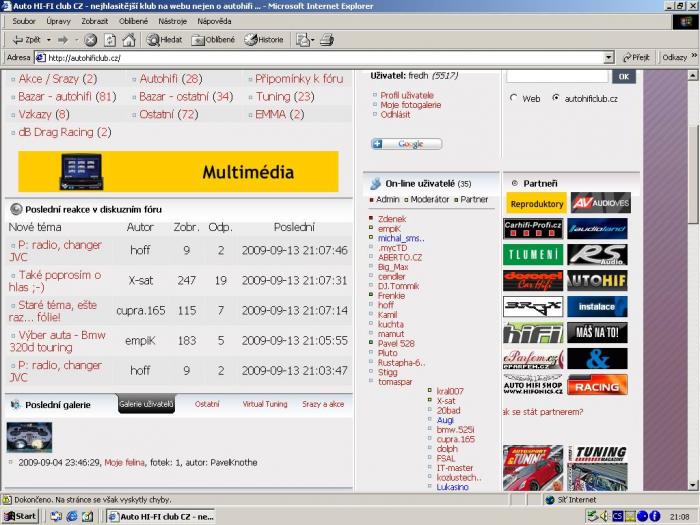Switch to the Virtual Tuning gallery tab
The width and height of the screenshot is (700, 525).
(x=264, y=404)
